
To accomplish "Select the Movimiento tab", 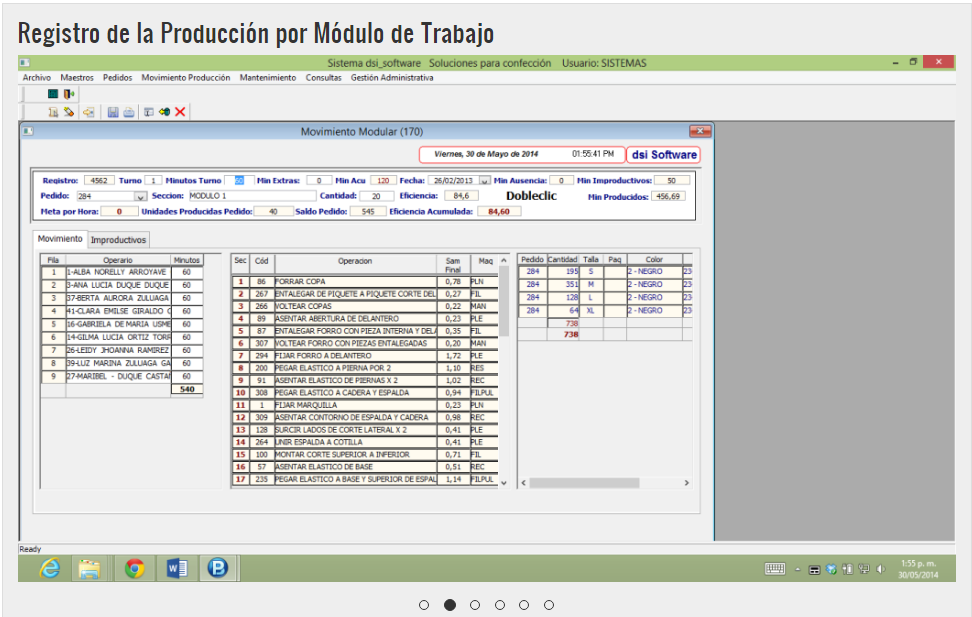I will 60,239.
